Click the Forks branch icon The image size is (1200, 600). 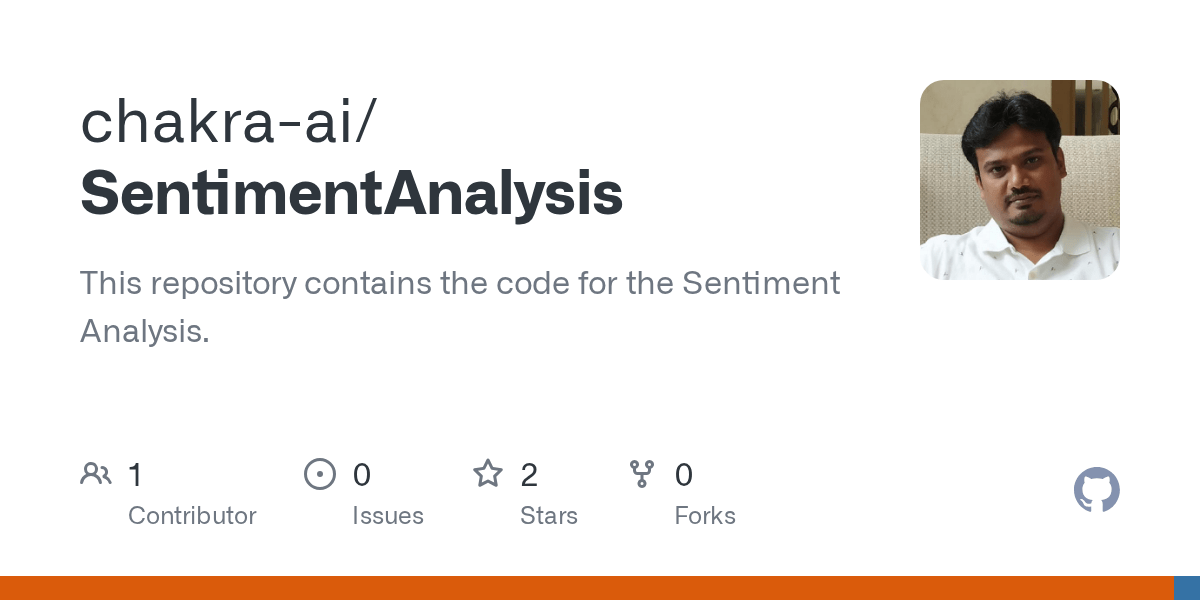coord(642,474)
